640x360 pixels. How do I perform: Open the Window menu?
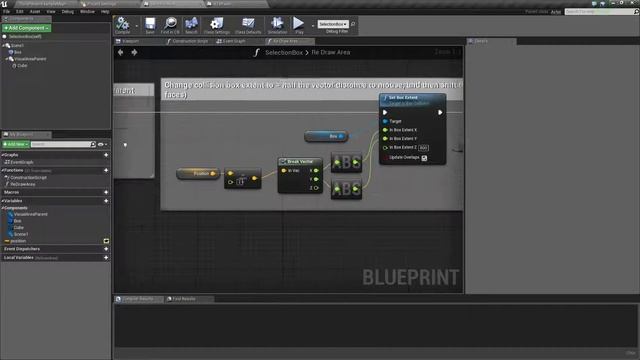tap(87, 11)
